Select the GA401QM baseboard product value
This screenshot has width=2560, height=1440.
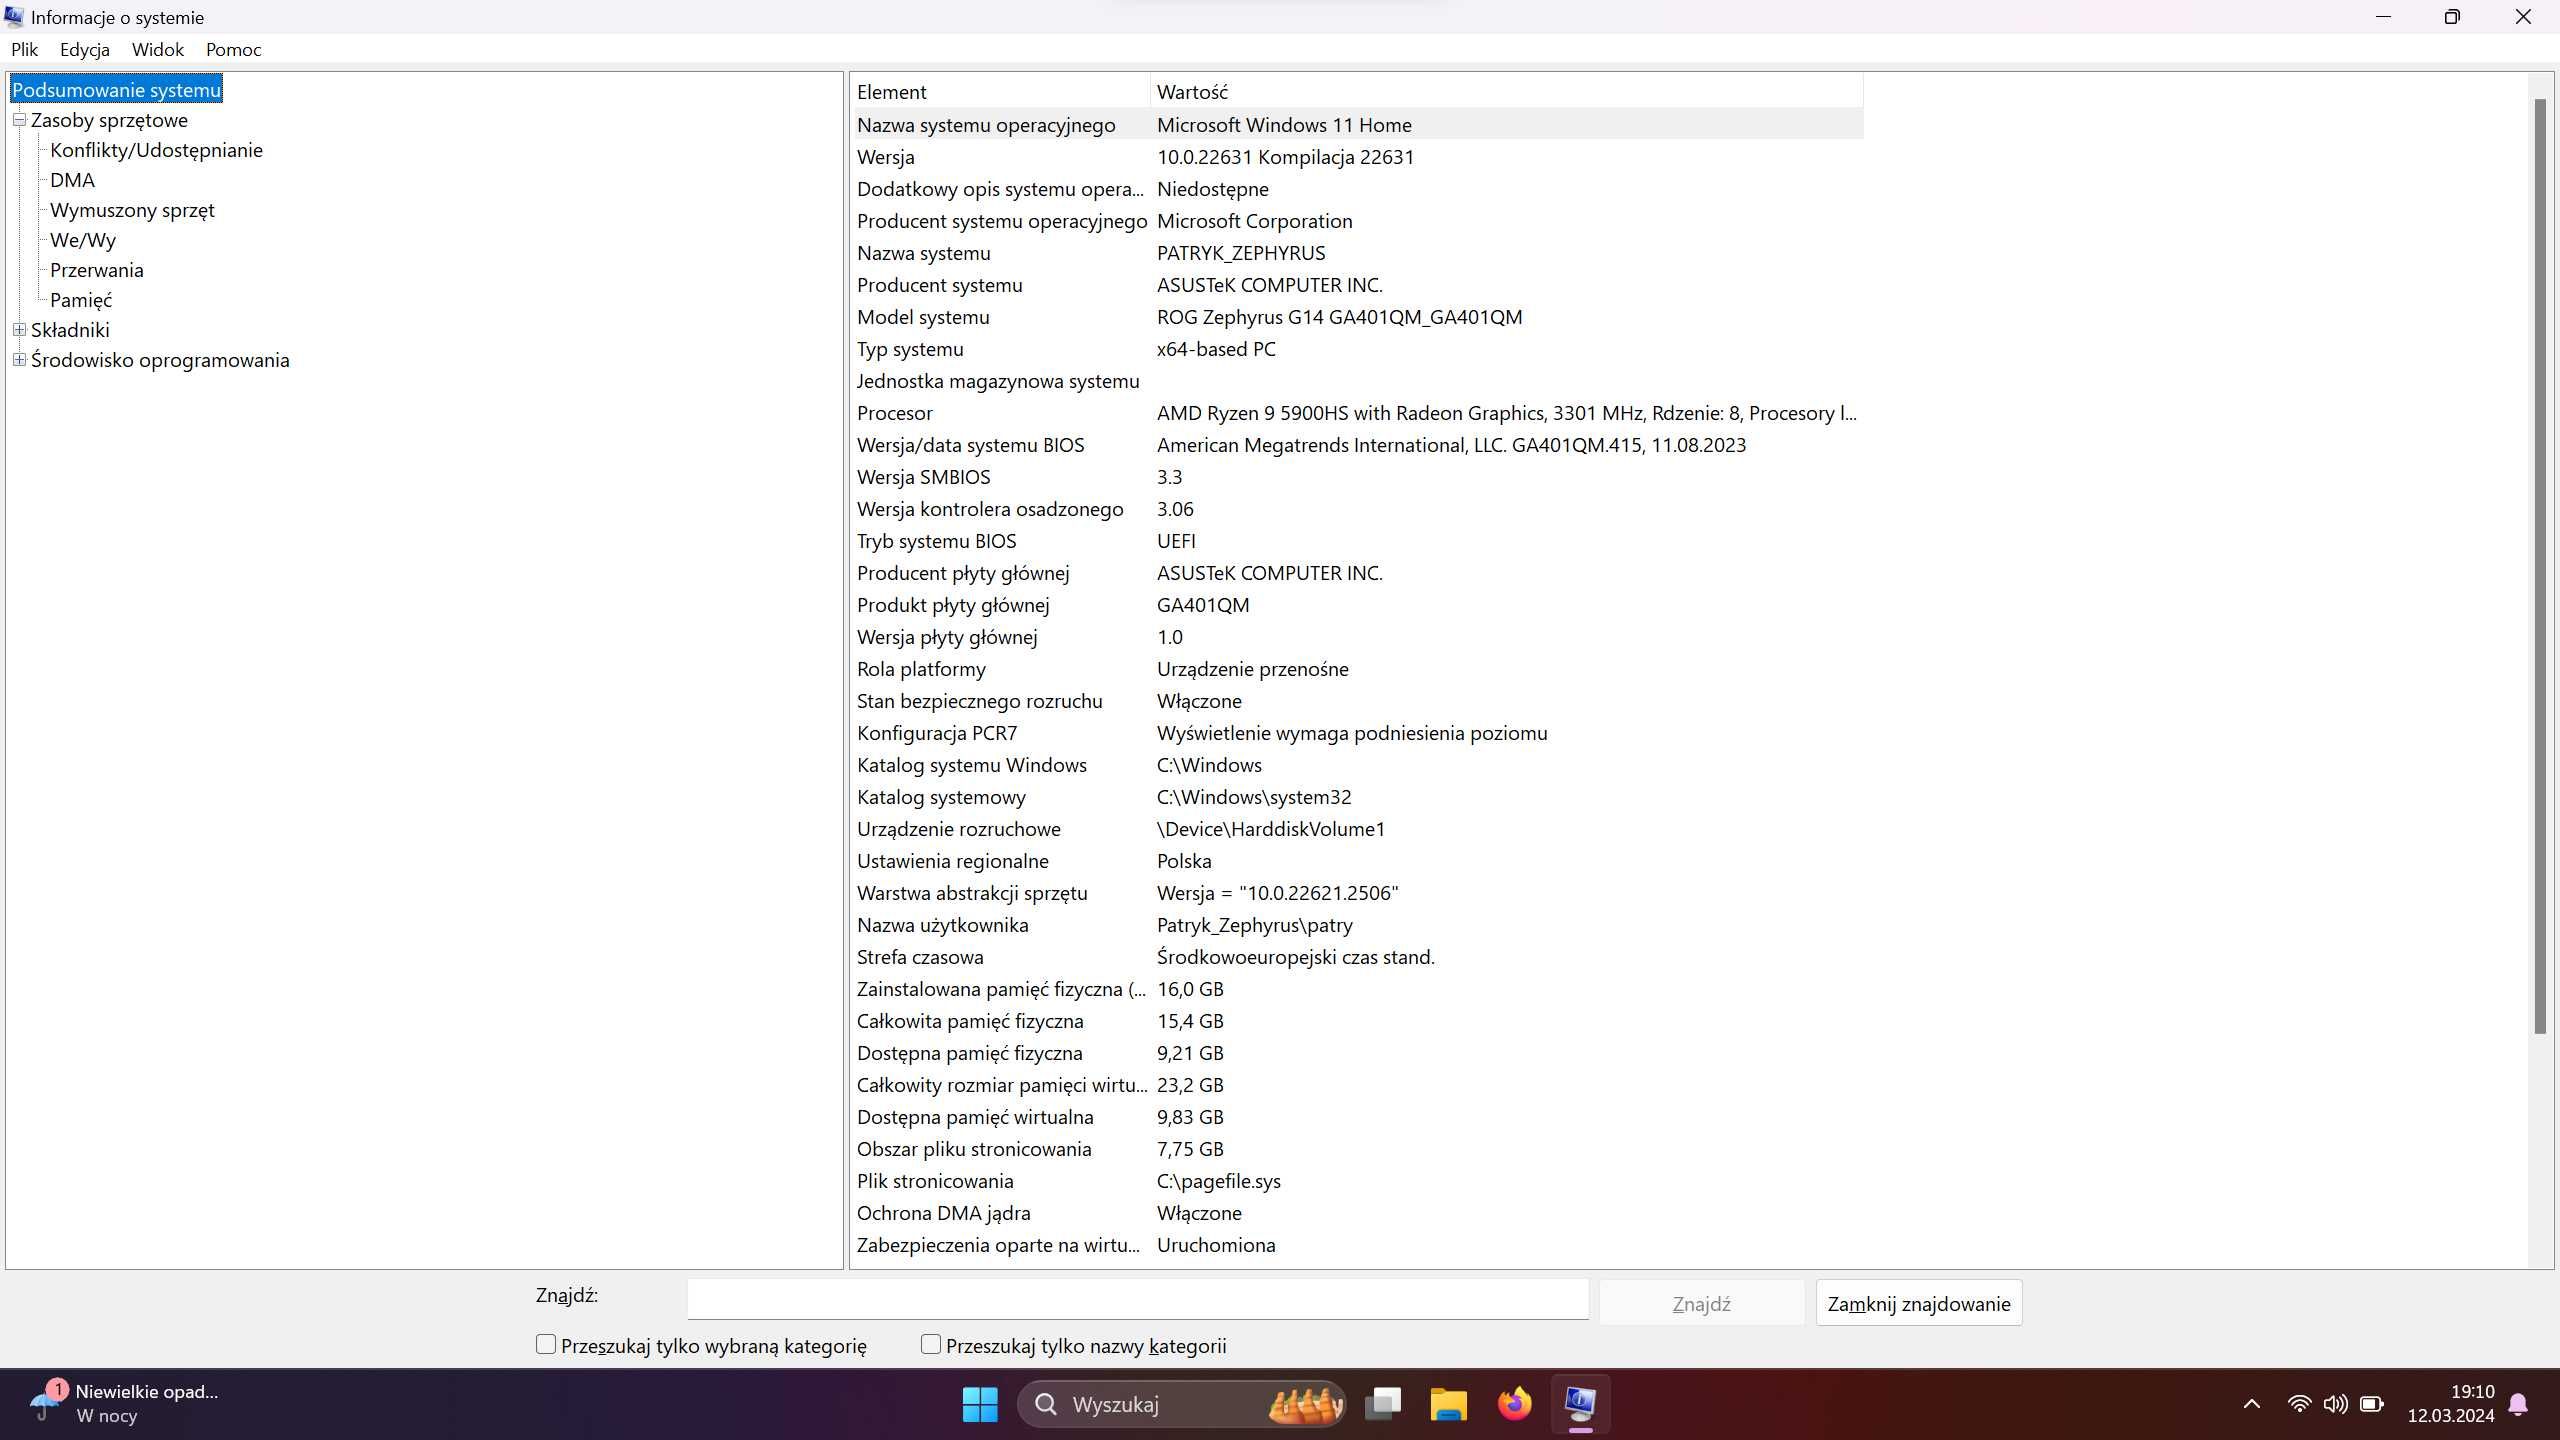(1203, 605)
